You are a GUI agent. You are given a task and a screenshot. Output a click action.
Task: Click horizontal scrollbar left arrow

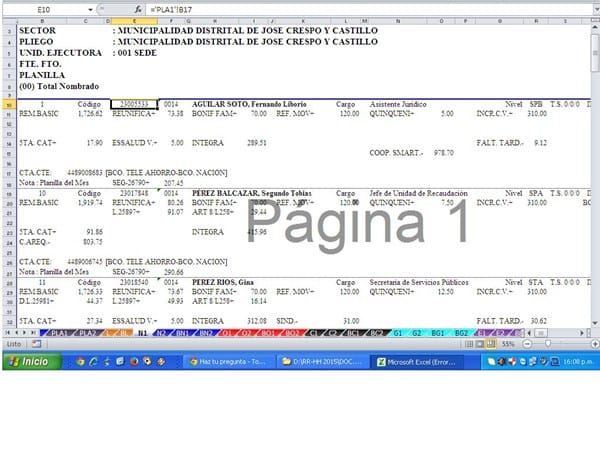(x=530, y=333)
